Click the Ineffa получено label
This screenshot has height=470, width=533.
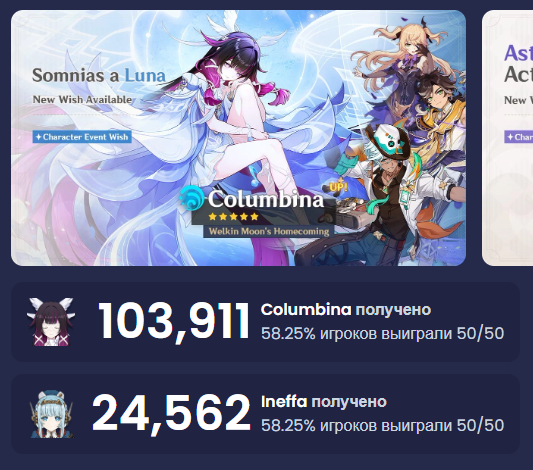[x=324, y=402]
